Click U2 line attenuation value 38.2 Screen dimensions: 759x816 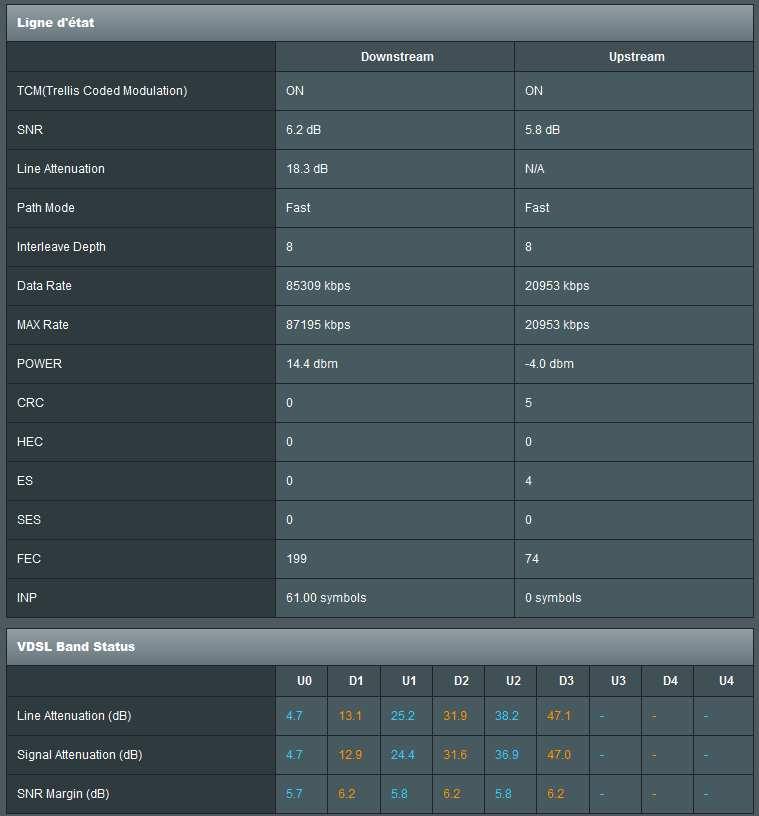point(507,716)
